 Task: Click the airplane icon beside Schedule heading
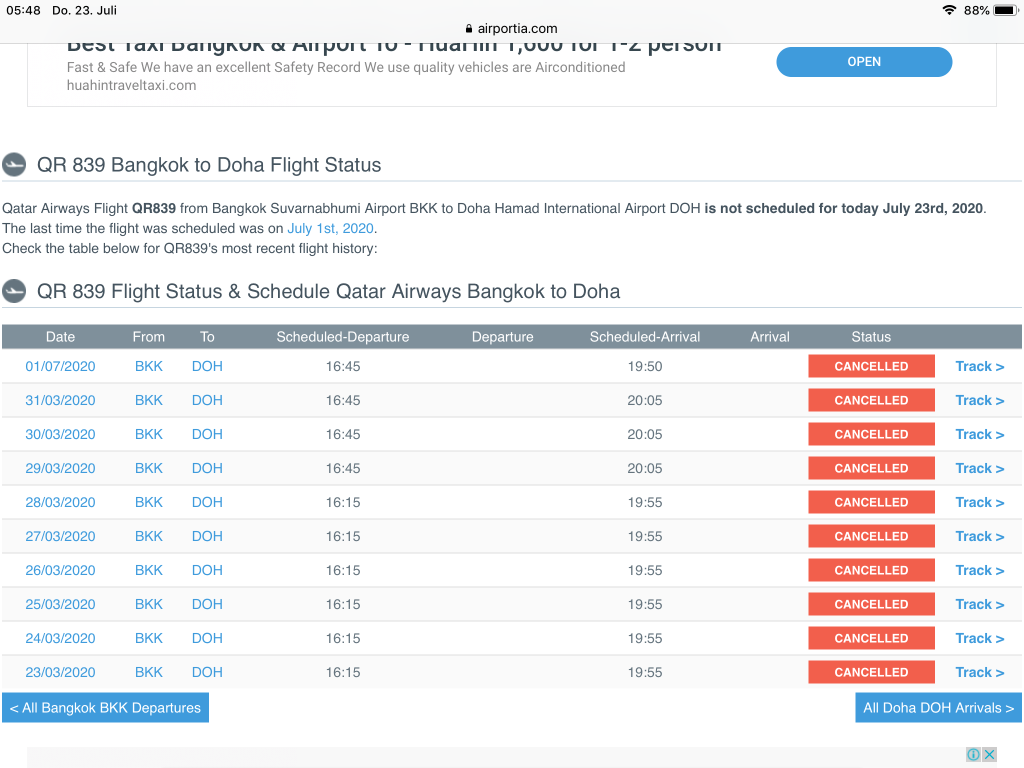click(14, 291)
